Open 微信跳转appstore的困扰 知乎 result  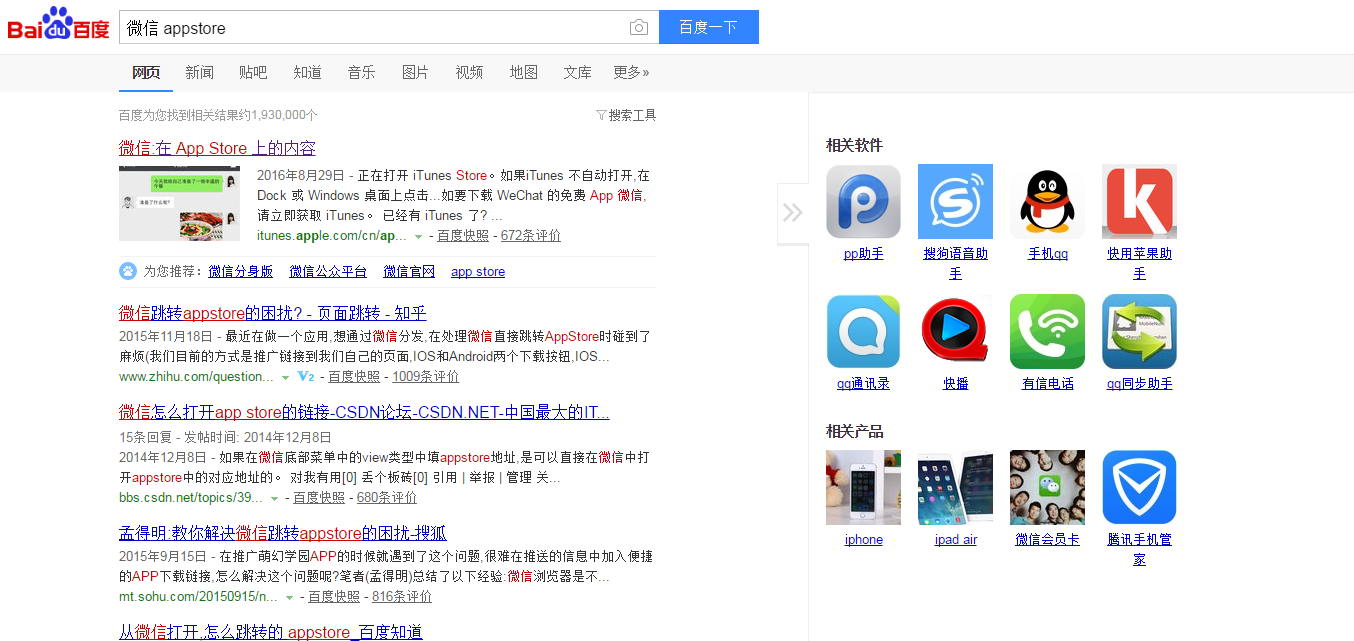point(273,313)
